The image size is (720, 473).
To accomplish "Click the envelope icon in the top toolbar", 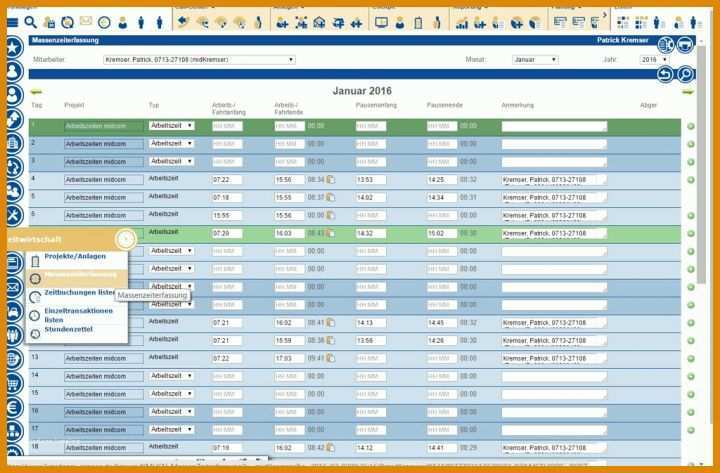I will pos(86,21).
